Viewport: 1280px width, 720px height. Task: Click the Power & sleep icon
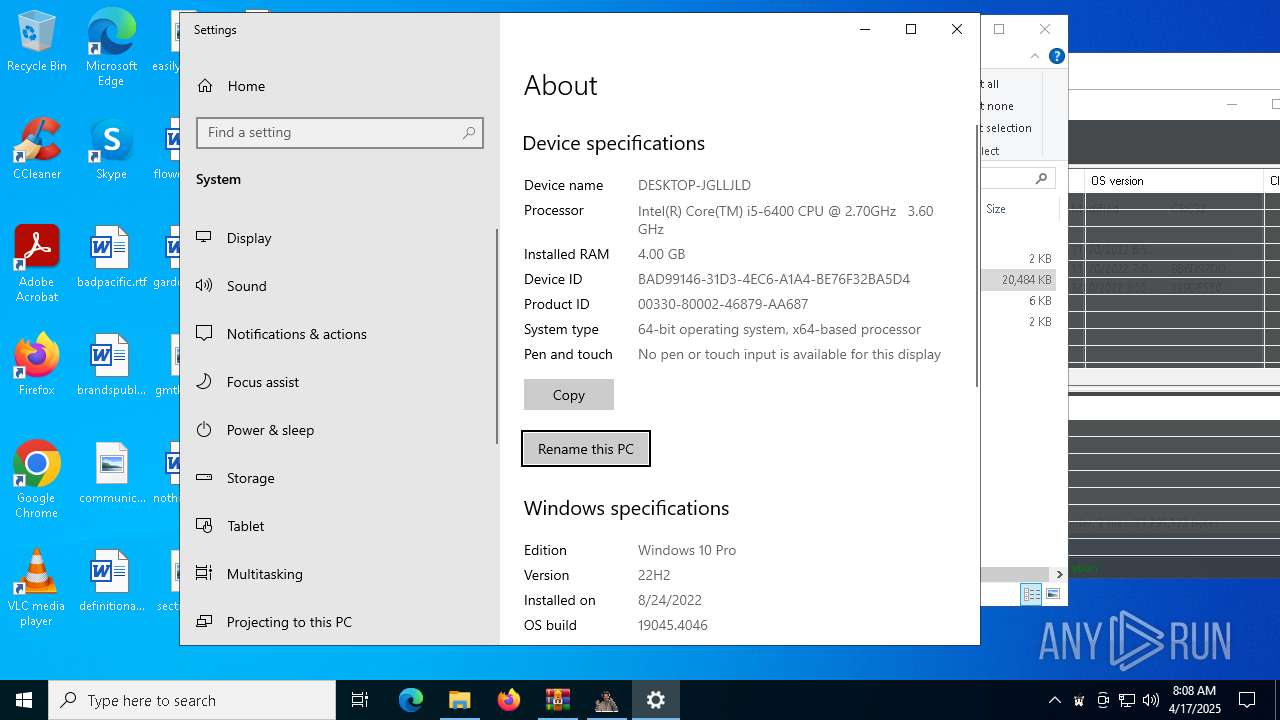point(204,429)
